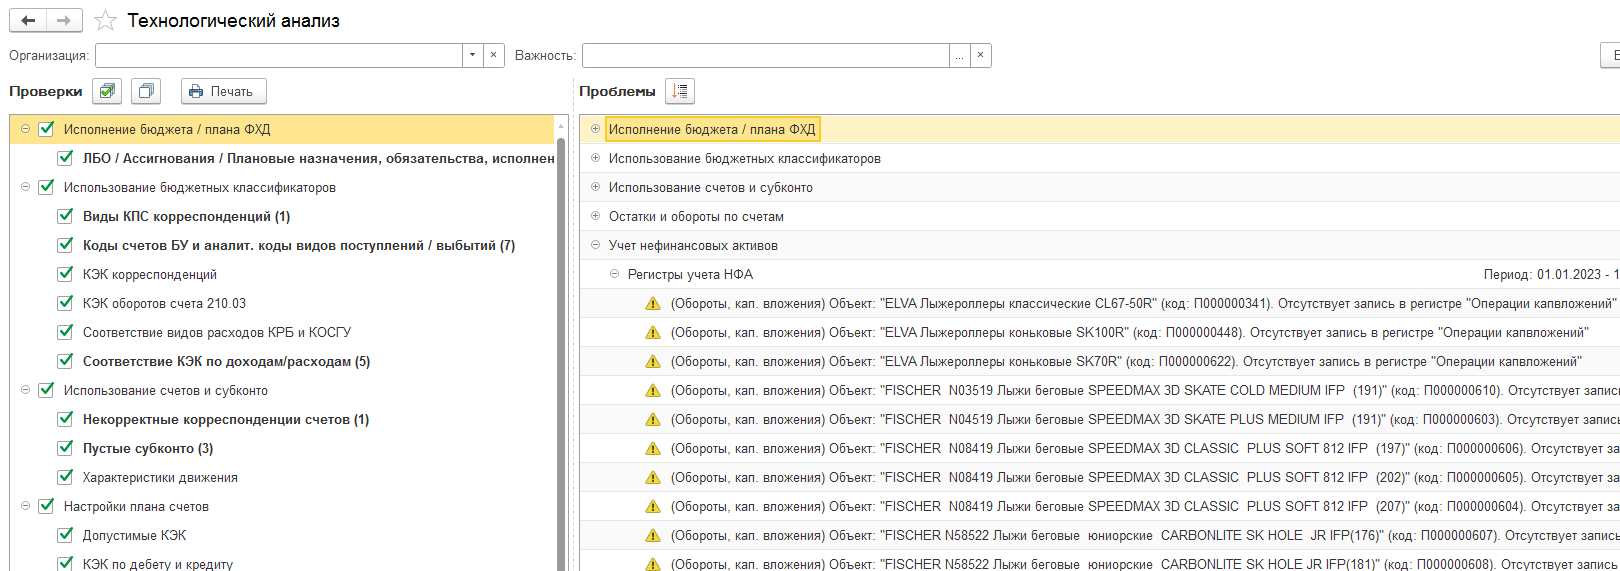Click the sort icon beside Проблемы
Viewport: 1620px width, 571px height.
[x=680, y=91]
